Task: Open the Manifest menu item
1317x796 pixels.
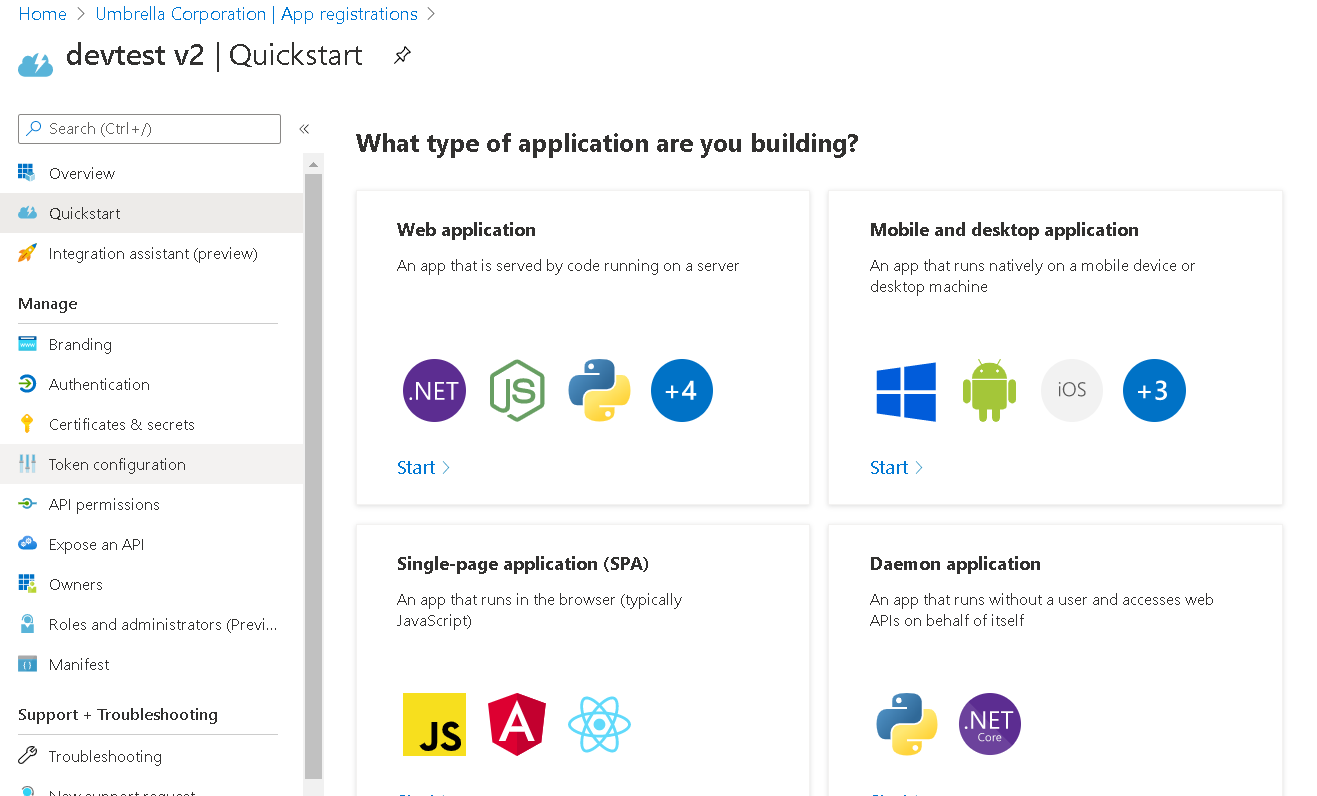Action: click(x=152, y=664)
